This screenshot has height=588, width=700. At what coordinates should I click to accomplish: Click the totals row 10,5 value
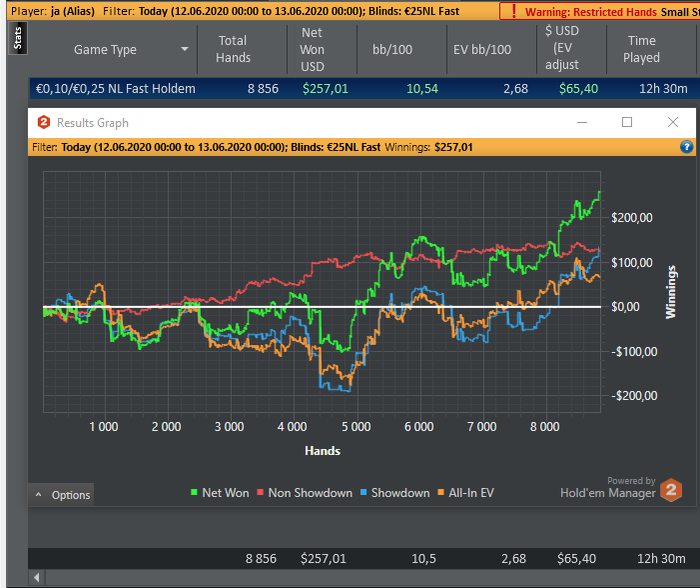[x=424, y=559]
